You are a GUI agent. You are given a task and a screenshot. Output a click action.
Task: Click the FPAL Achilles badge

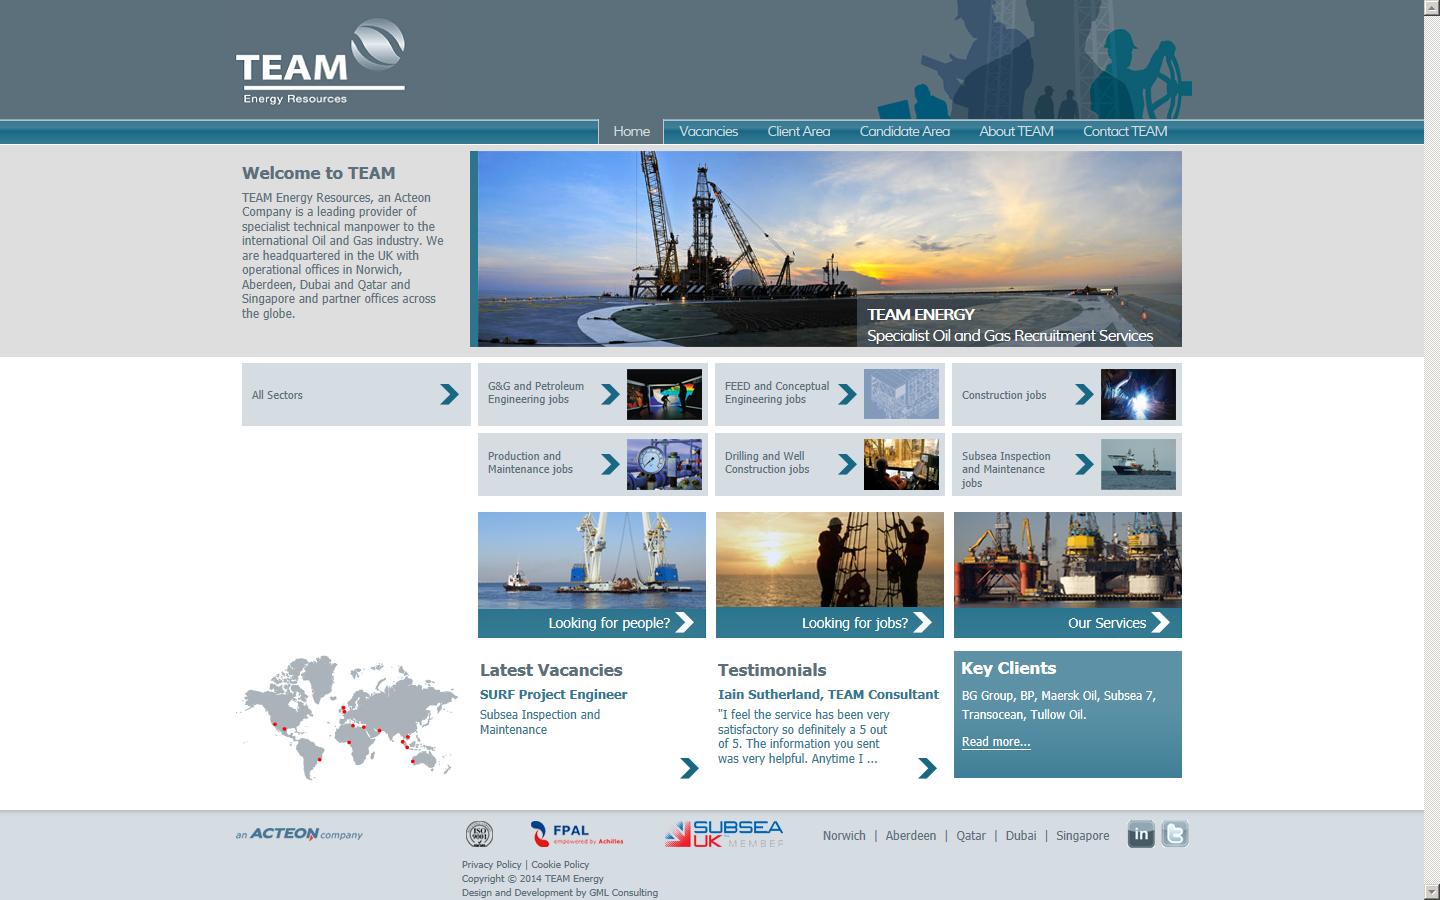(577, 834)
